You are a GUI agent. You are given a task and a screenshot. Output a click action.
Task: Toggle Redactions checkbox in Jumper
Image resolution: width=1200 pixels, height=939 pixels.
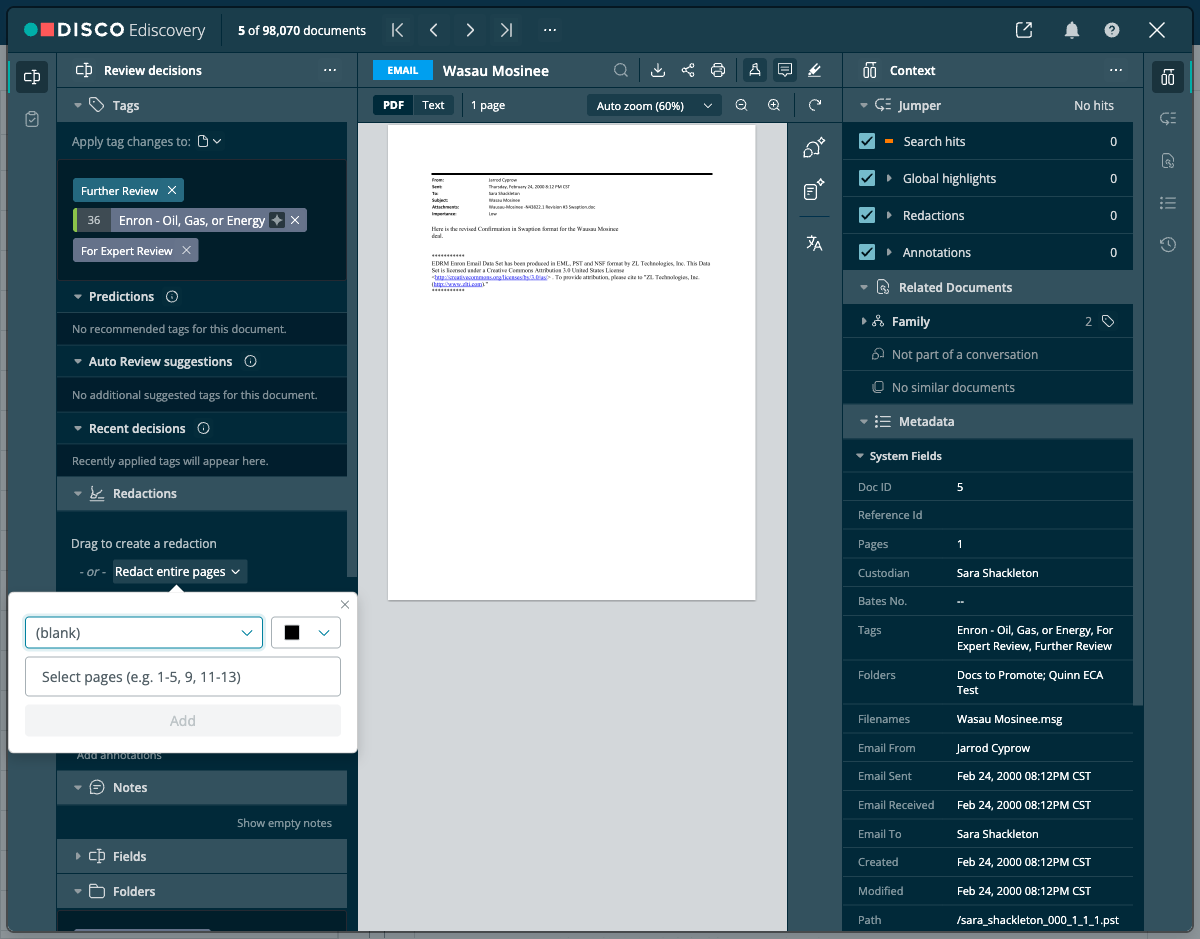coord(867,215)
